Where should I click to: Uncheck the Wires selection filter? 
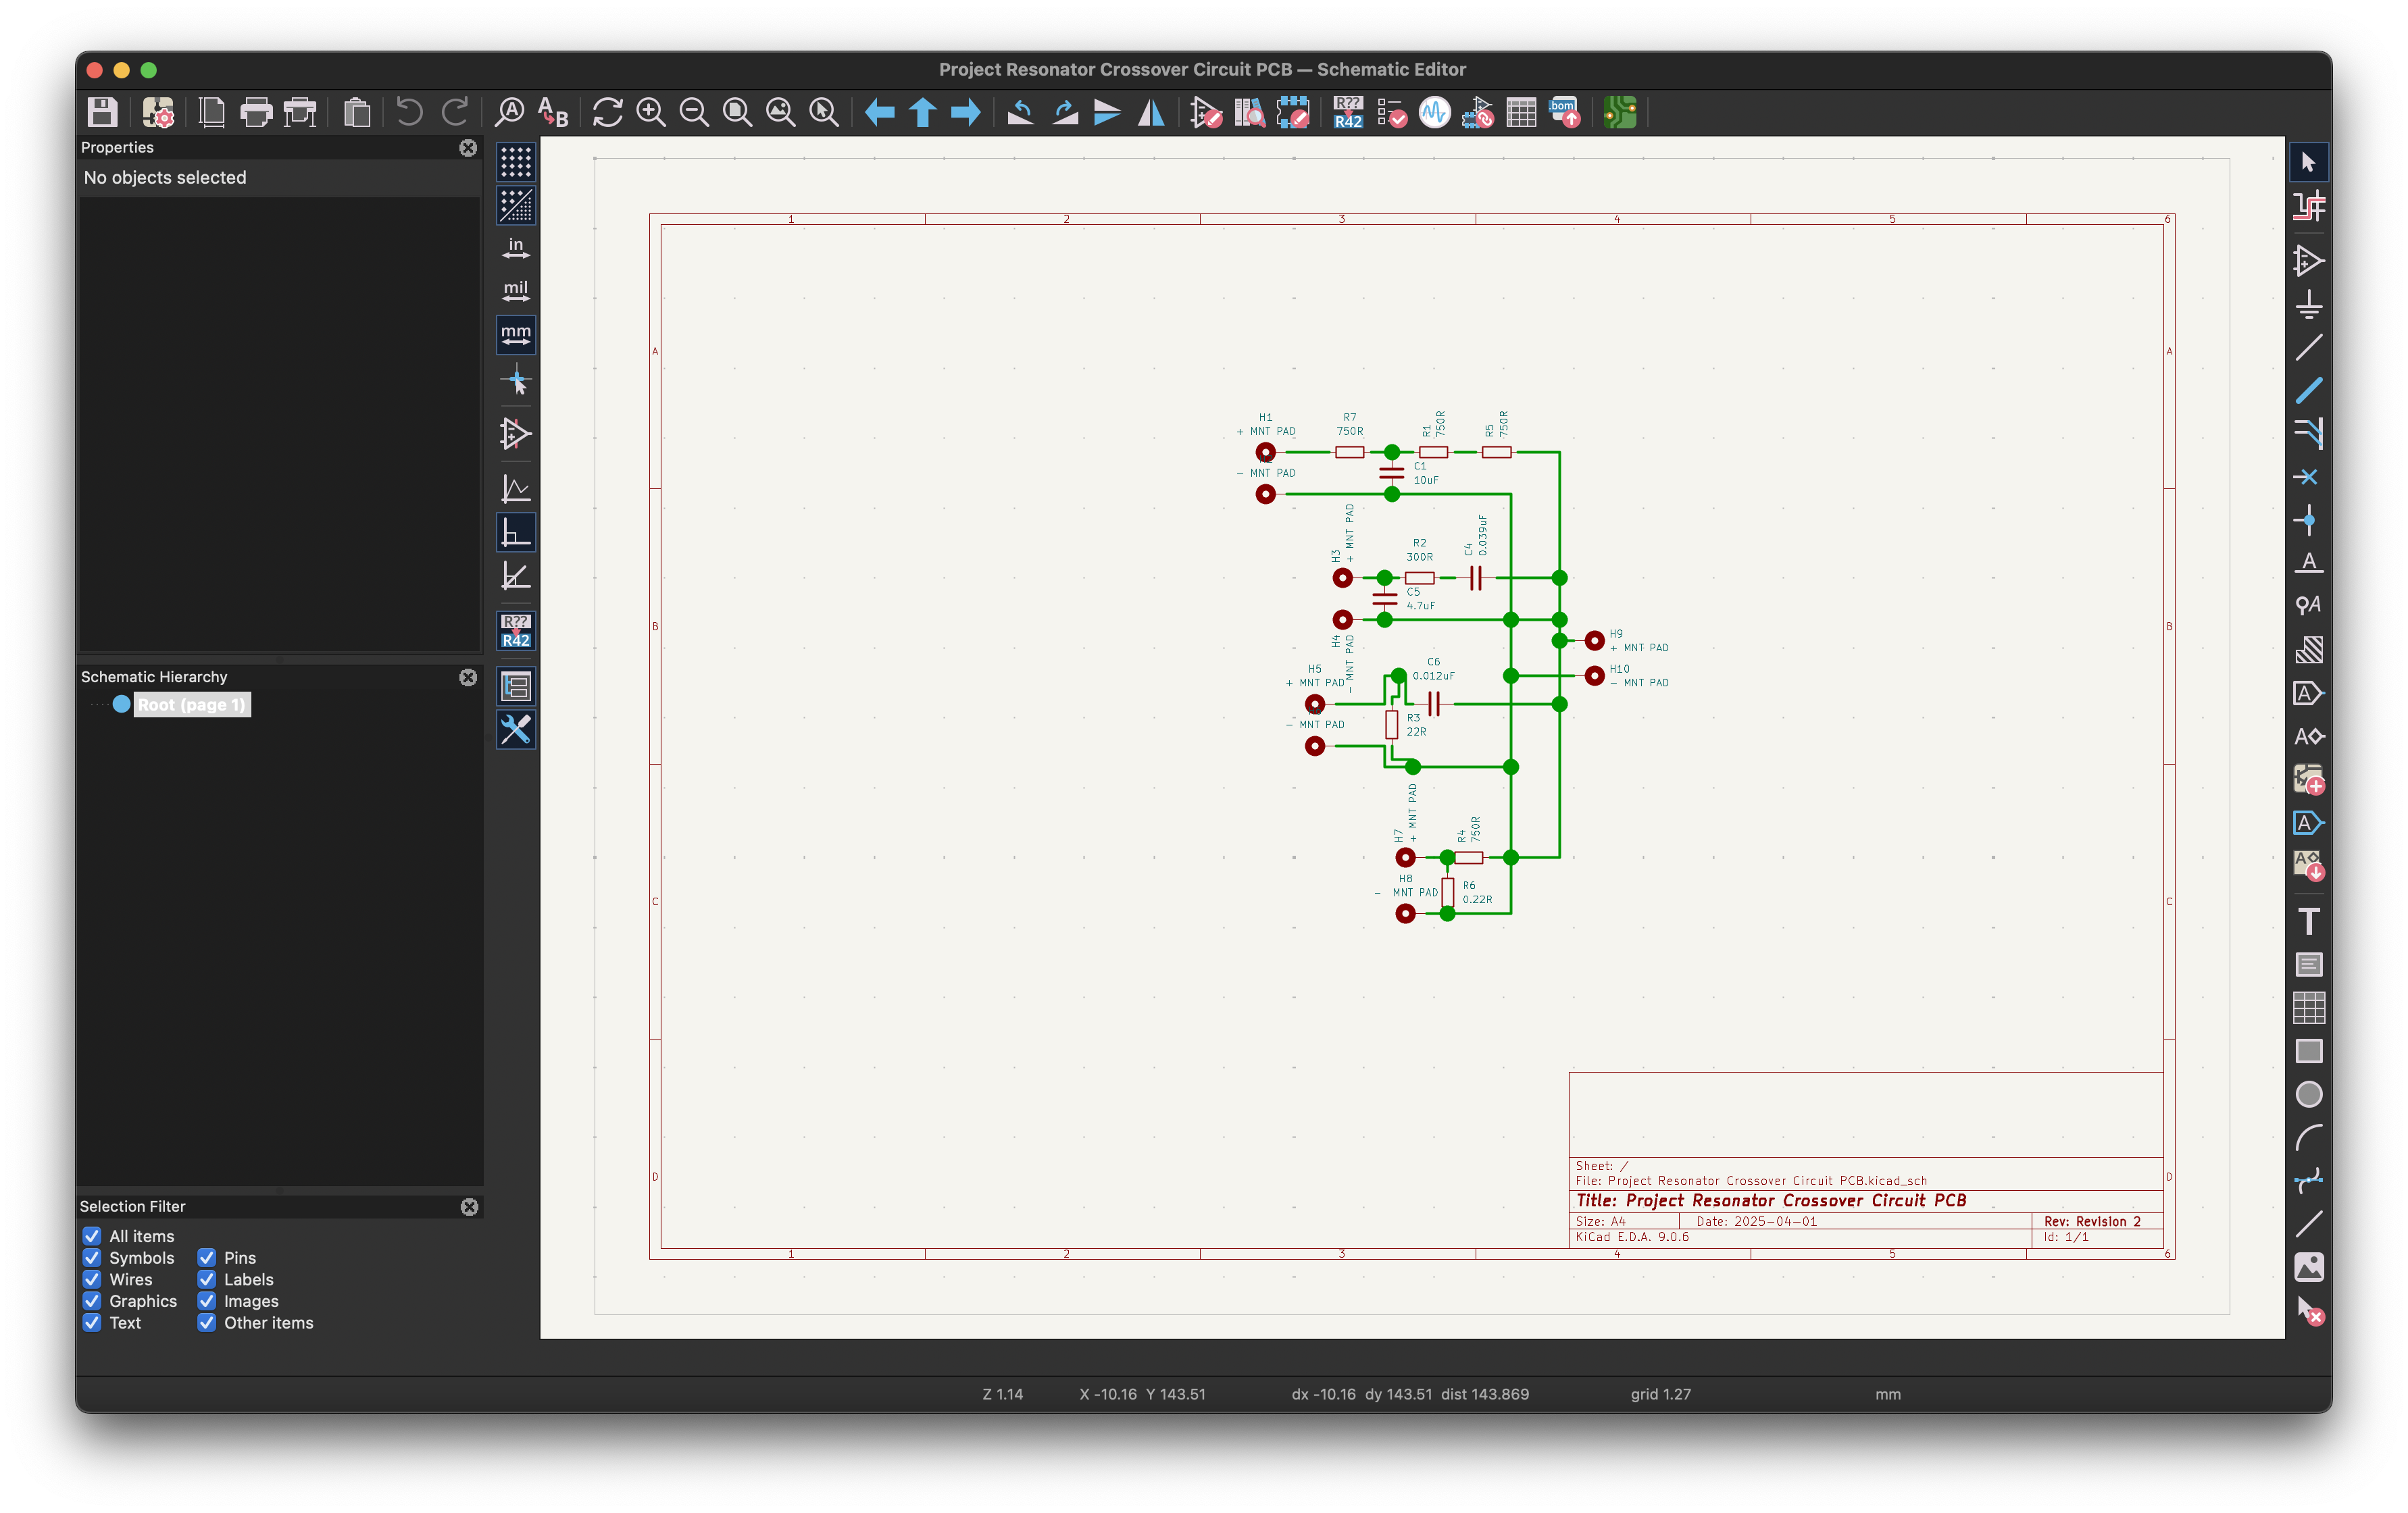(92, 1279)
